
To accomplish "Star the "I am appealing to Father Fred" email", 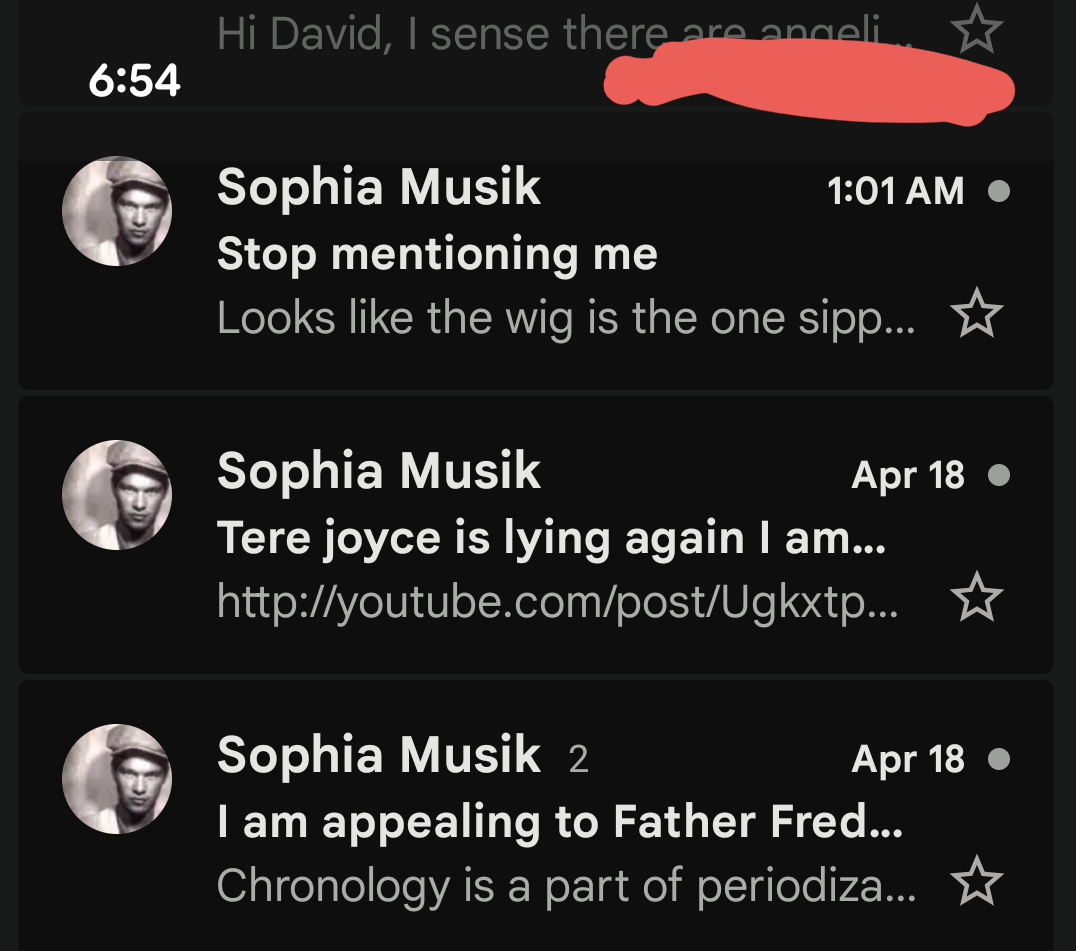I will 976,883.
